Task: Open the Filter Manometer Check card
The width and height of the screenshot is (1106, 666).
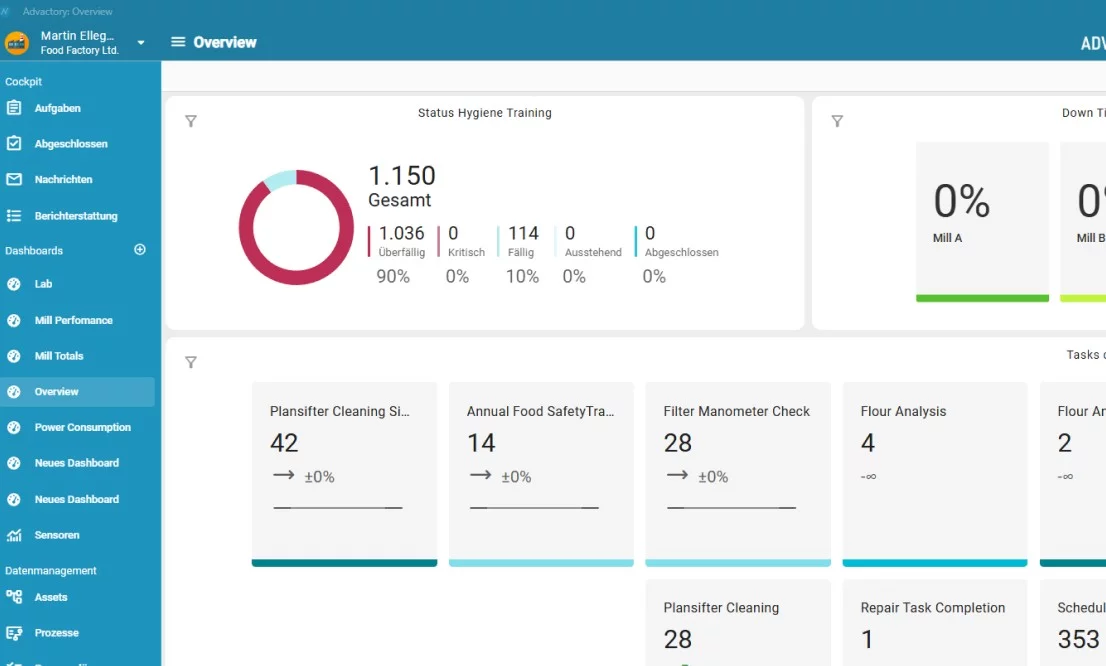Action: pos(738,474)
